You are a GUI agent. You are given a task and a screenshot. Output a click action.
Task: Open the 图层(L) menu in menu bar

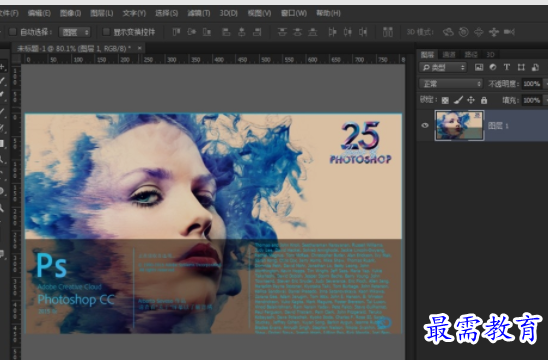[x=102, y=13]
